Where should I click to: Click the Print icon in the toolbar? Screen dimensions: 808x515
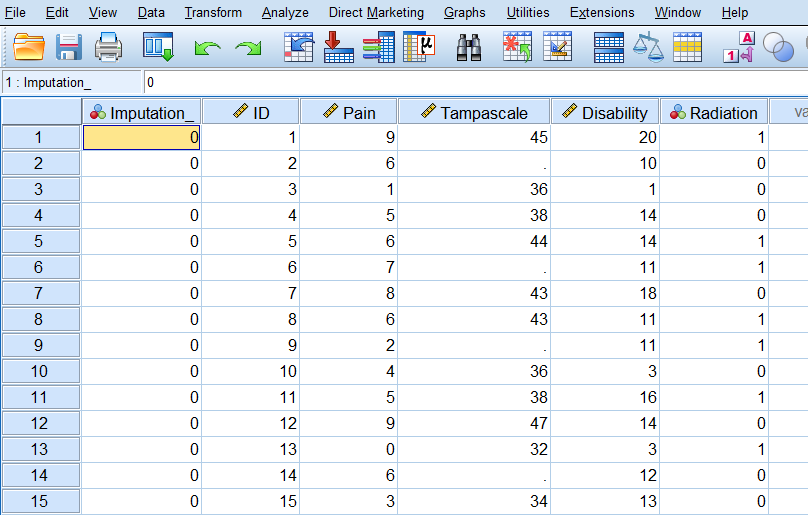(x=108, y=47)
